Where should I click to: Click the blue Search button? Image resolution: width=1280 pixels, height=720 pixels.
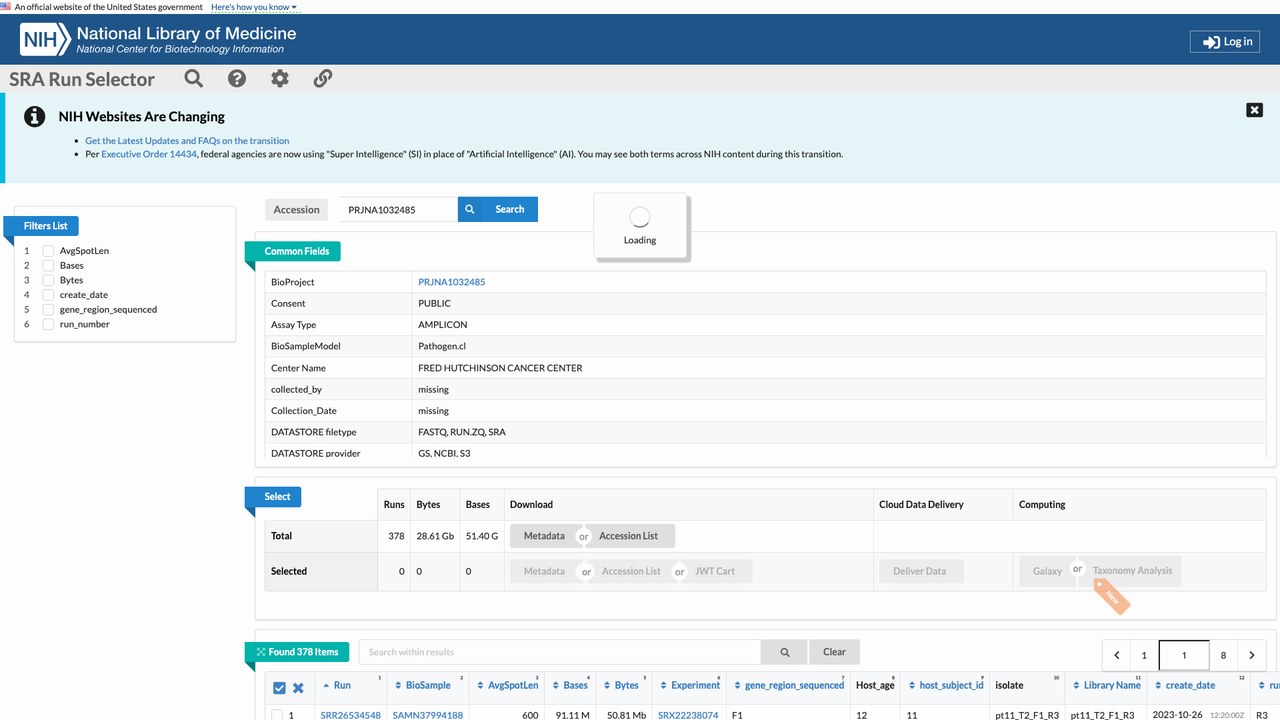click(x=498, y=209)
